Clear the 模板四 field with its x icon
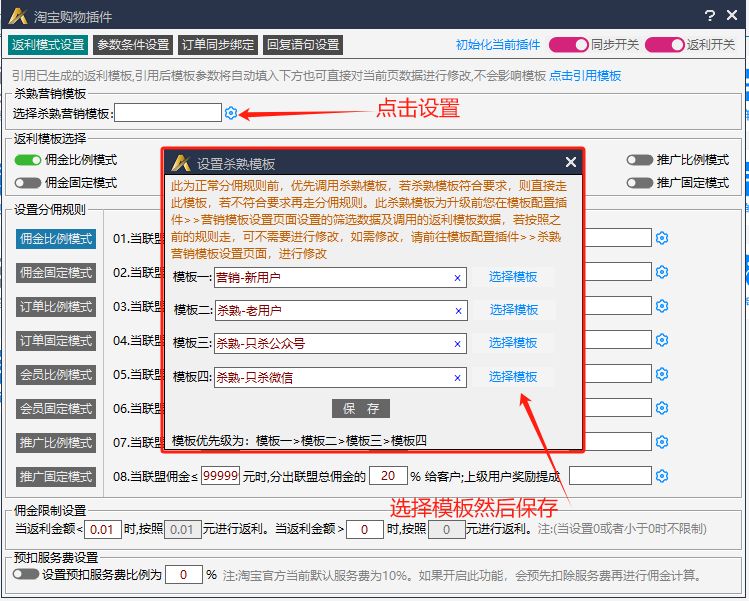The image size is (749, 601). click(457, 378)
